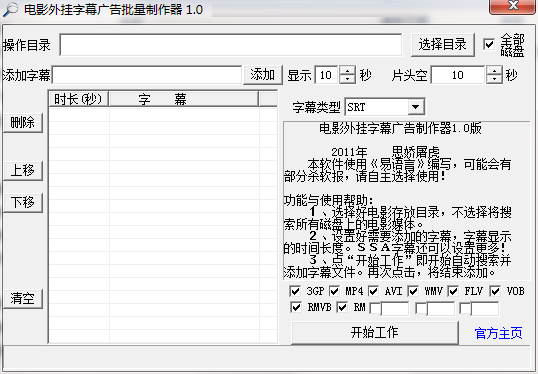Click the 字幕 column header
This screenshot has height=374, width=538.
point(184,99)
